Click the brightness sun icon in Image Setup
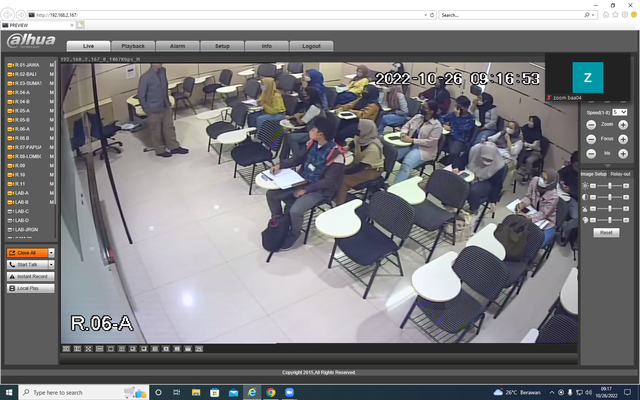The height and width of the screenshot is (400, 640). pos(585,186)
